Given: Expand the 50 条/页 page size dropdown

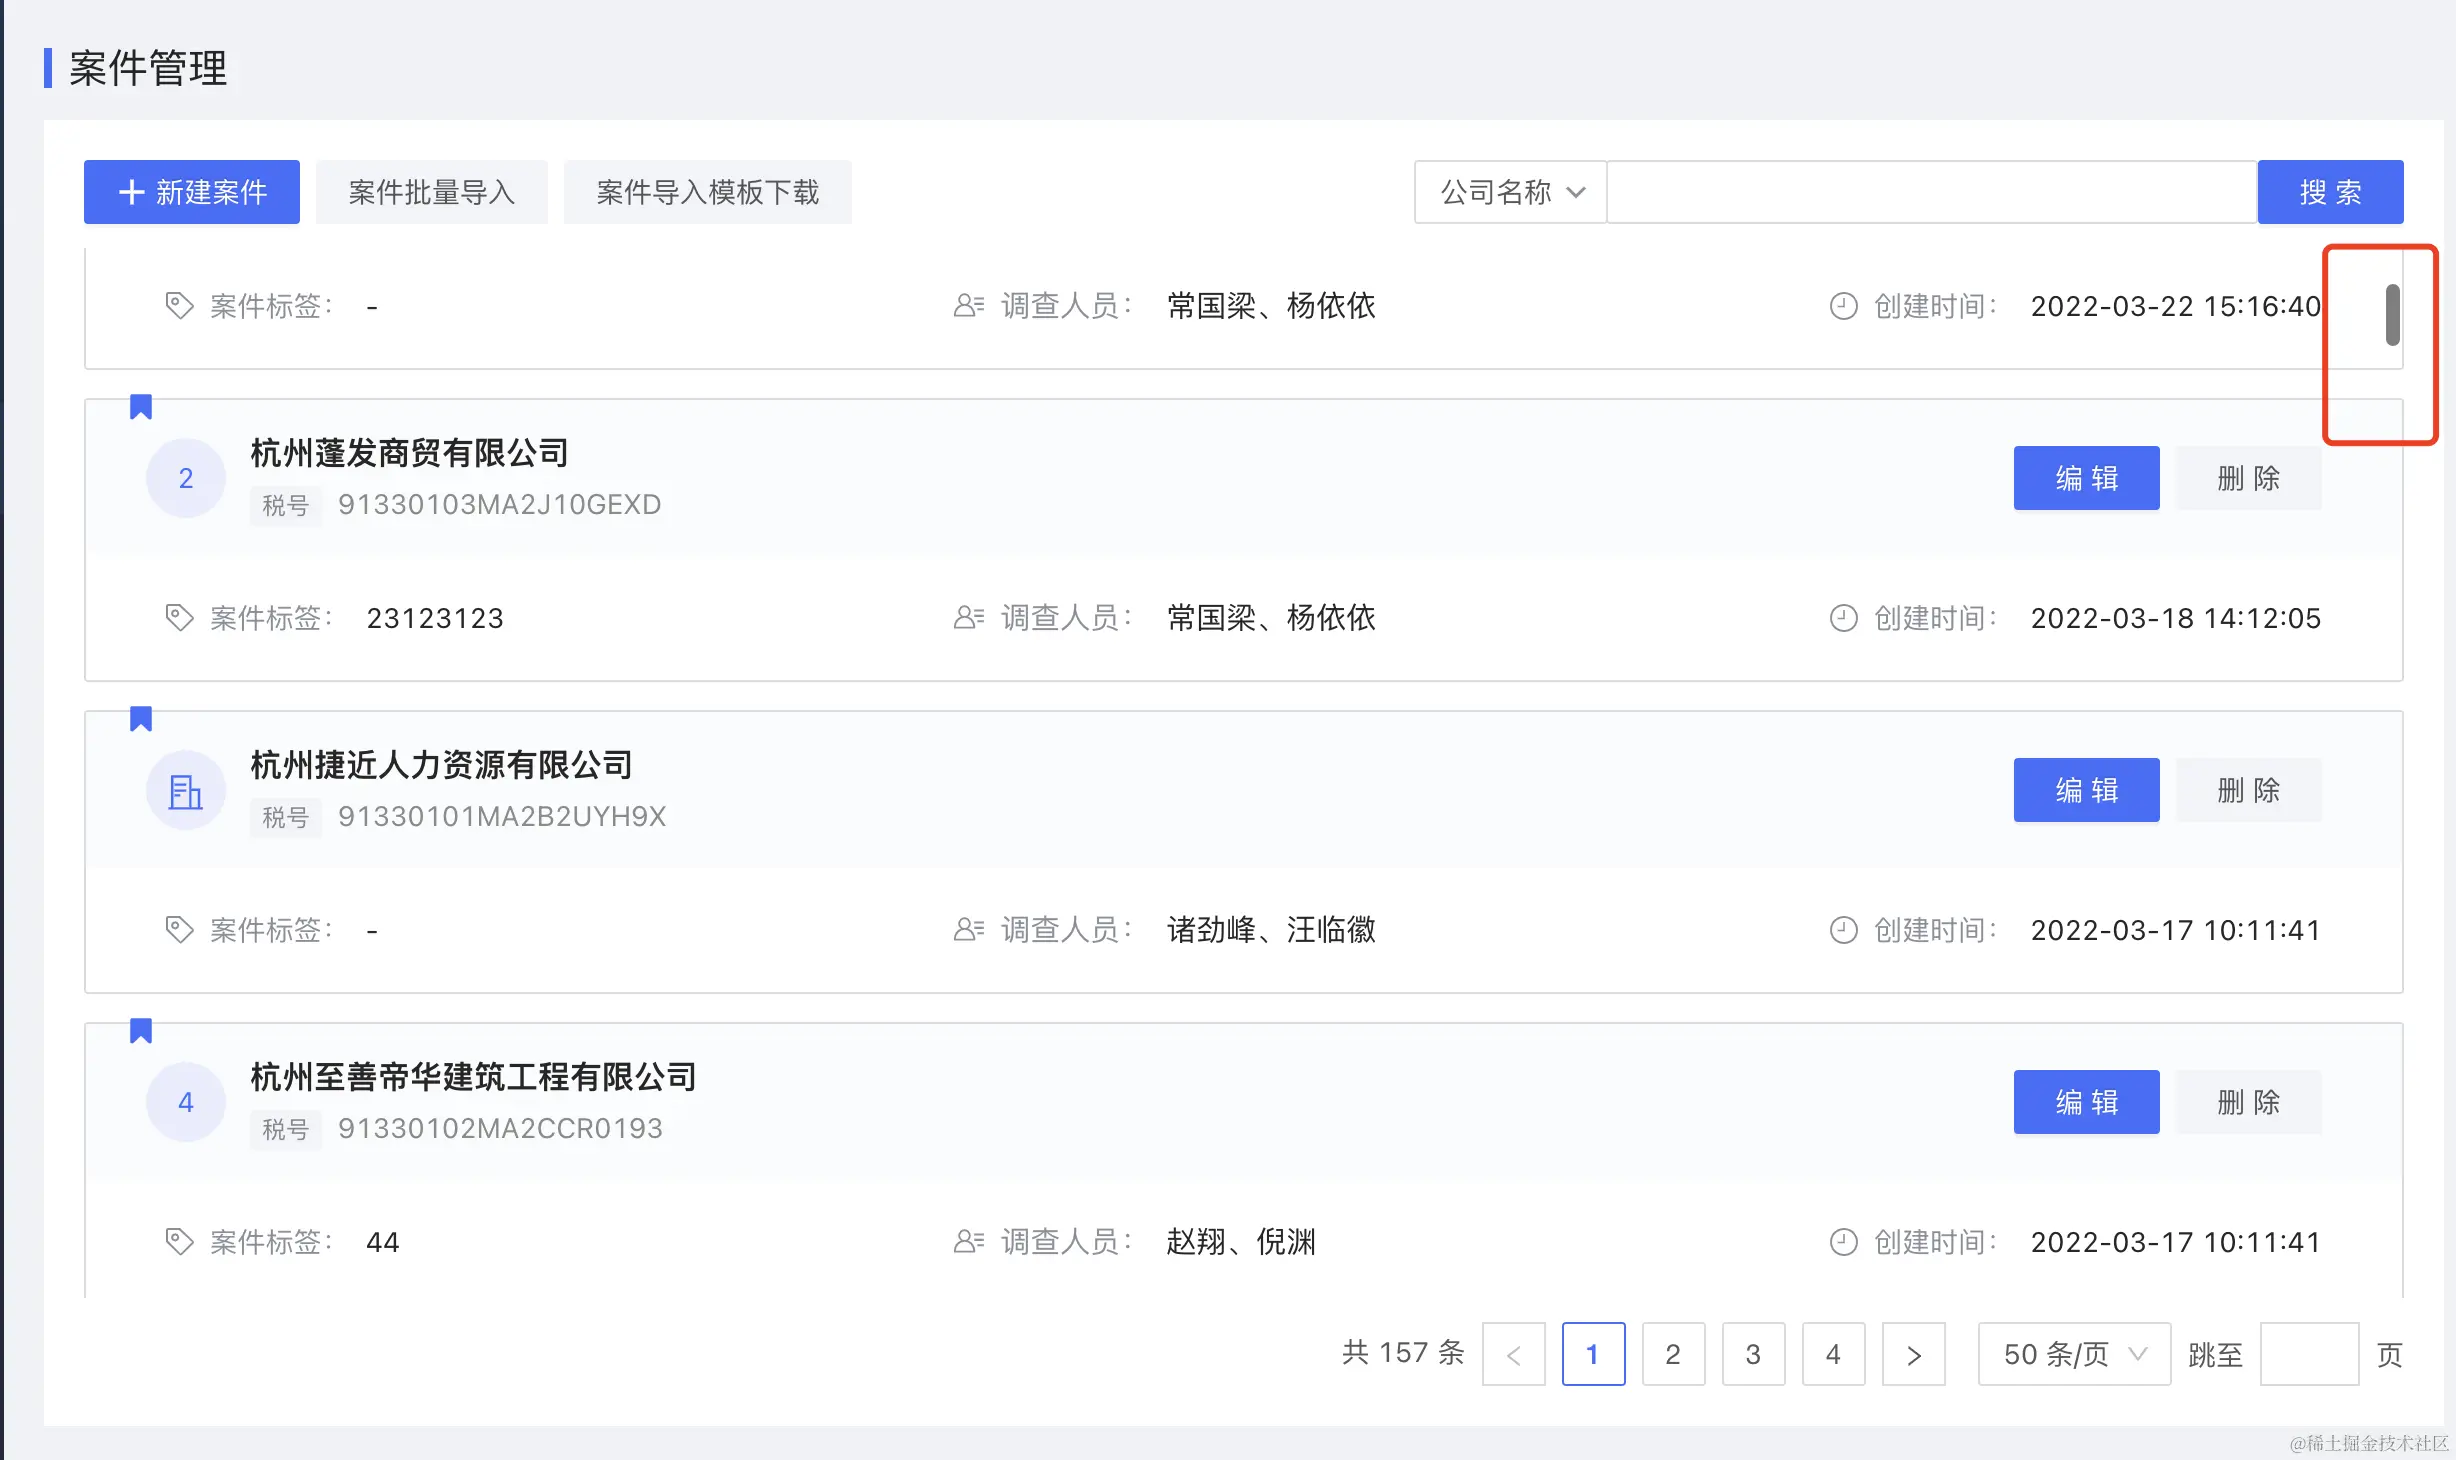Looking at the screenshot, I should point(2074,1355).
